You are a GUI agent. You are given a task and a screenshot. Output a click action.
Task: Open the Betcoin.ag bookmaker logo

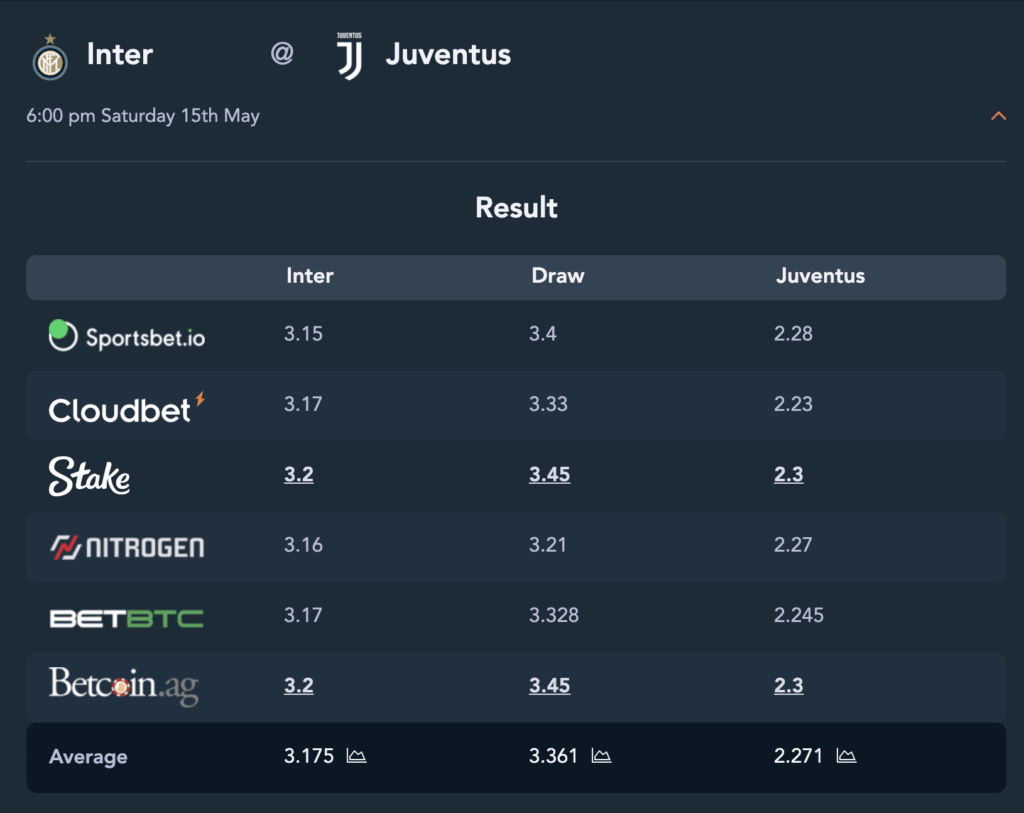(x=123, y=686)
